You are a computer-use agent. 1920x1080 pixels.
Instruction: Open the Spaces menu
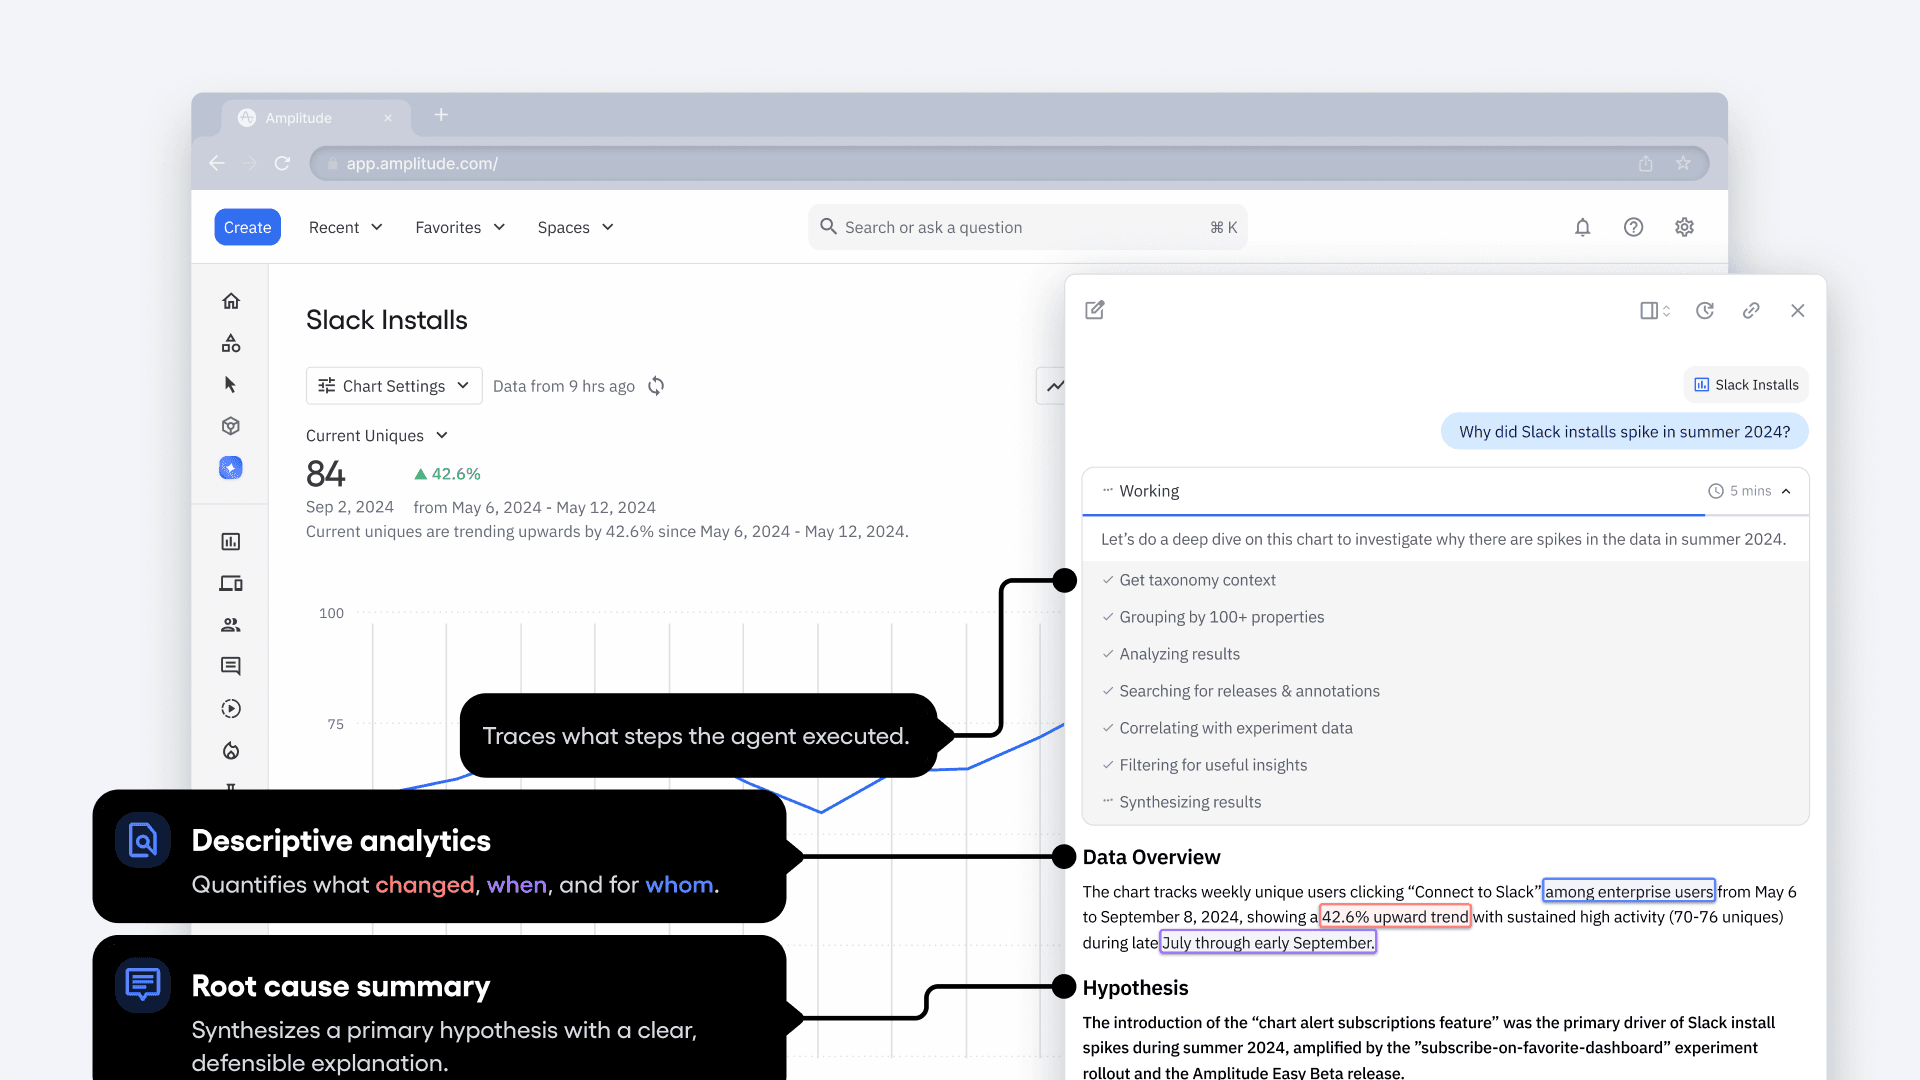[x=575, y=228]
